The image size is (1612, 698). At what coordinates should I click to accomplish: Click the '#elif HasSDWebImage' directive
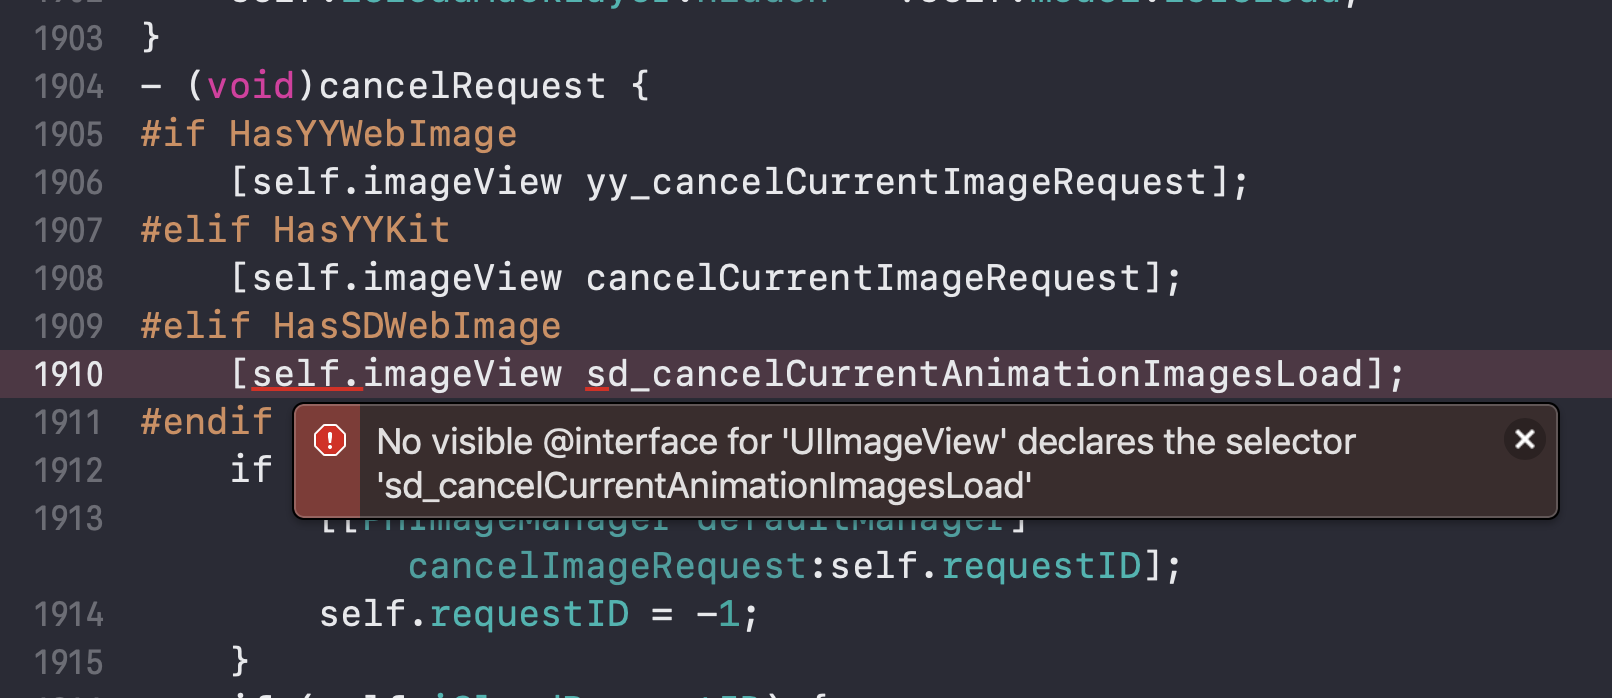[349, 325]
